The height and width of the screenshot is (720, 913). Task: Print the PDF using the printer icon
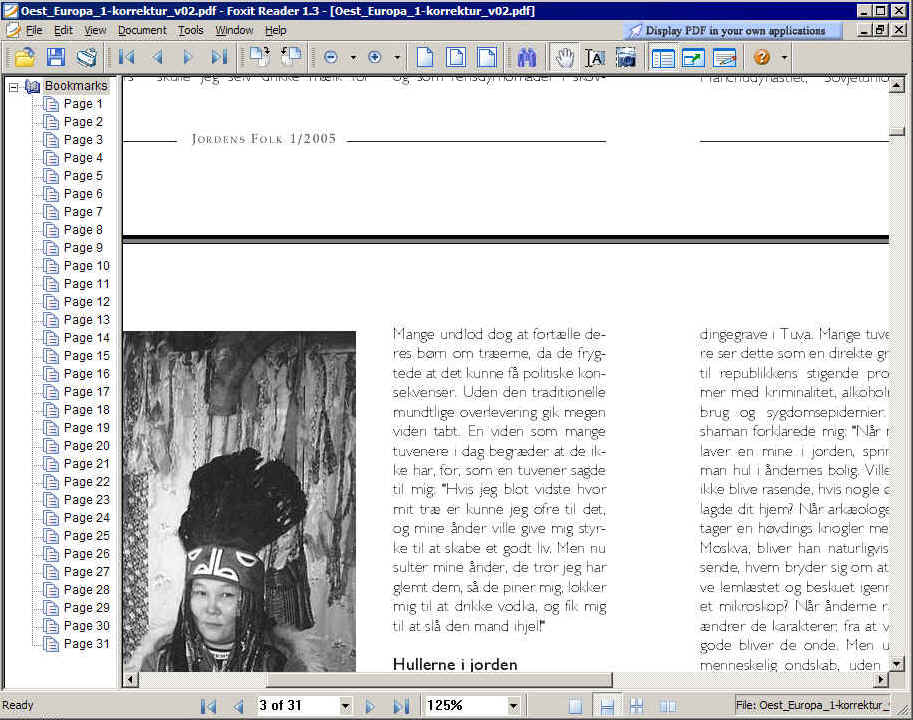(x=87, y=57)
